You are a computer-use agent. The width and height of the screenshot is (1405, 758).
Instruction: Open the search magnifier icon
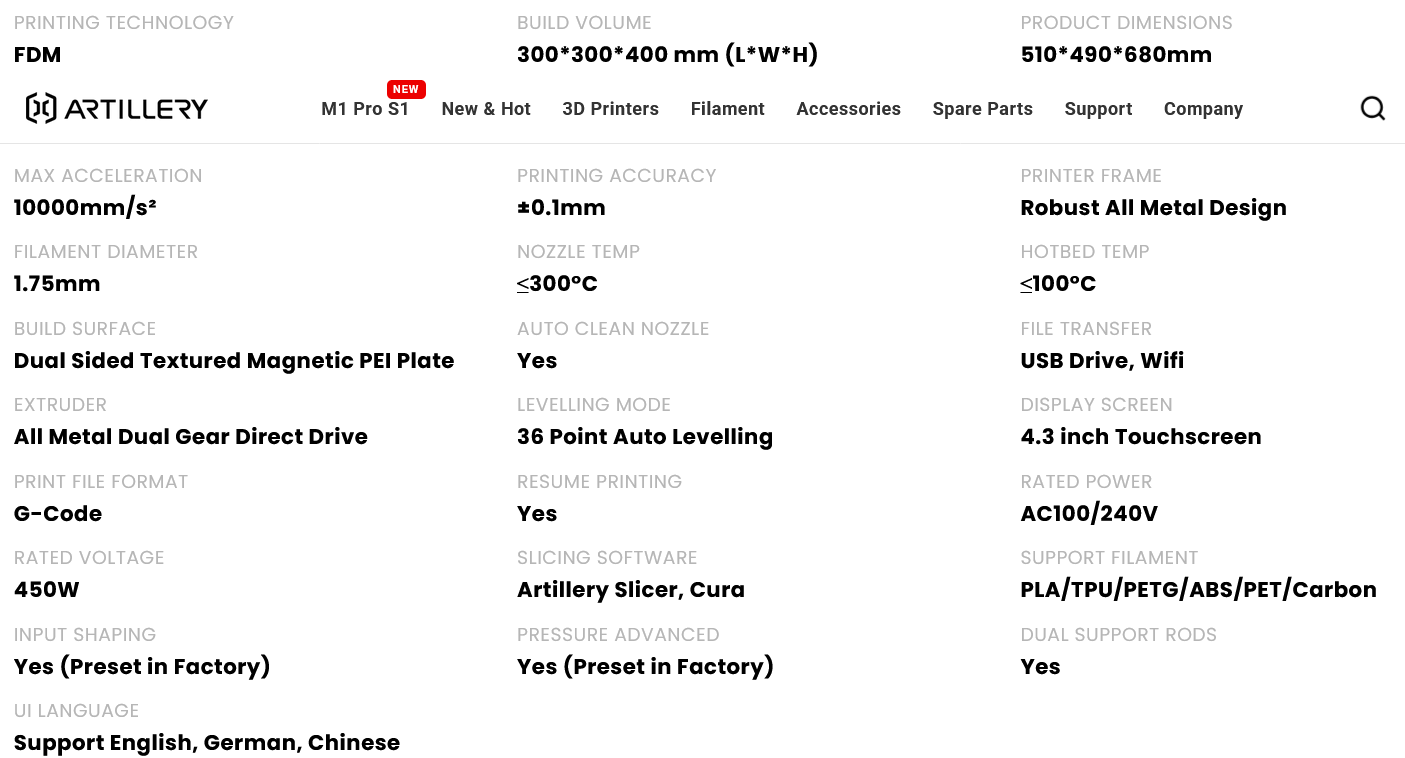[1373, 108]
